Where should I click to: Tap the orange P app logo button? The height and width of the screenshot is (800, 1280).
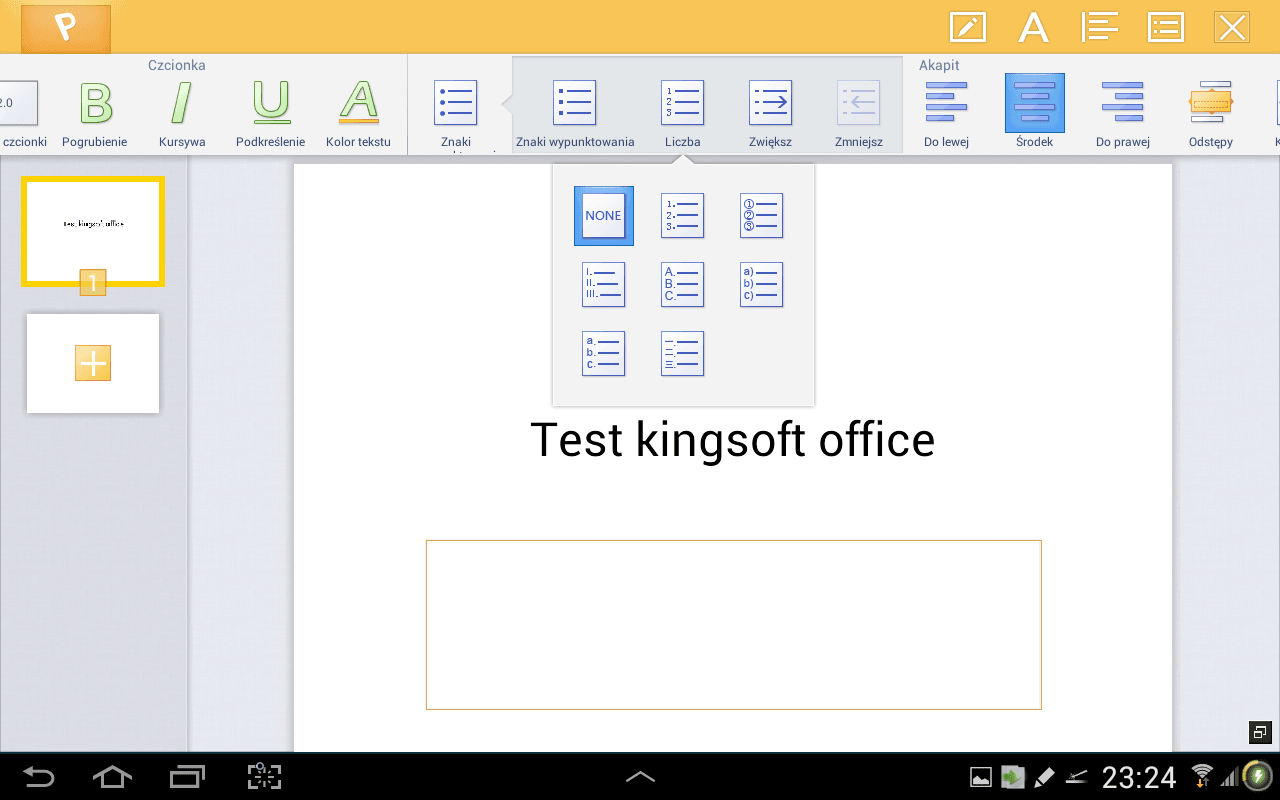click(x=65, y=28)
